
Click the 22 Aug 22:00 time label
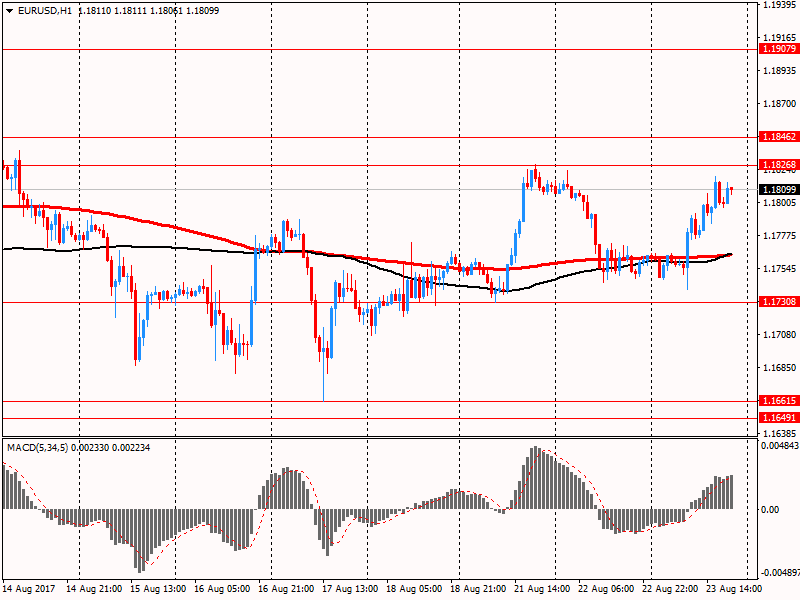pos(670,589)
